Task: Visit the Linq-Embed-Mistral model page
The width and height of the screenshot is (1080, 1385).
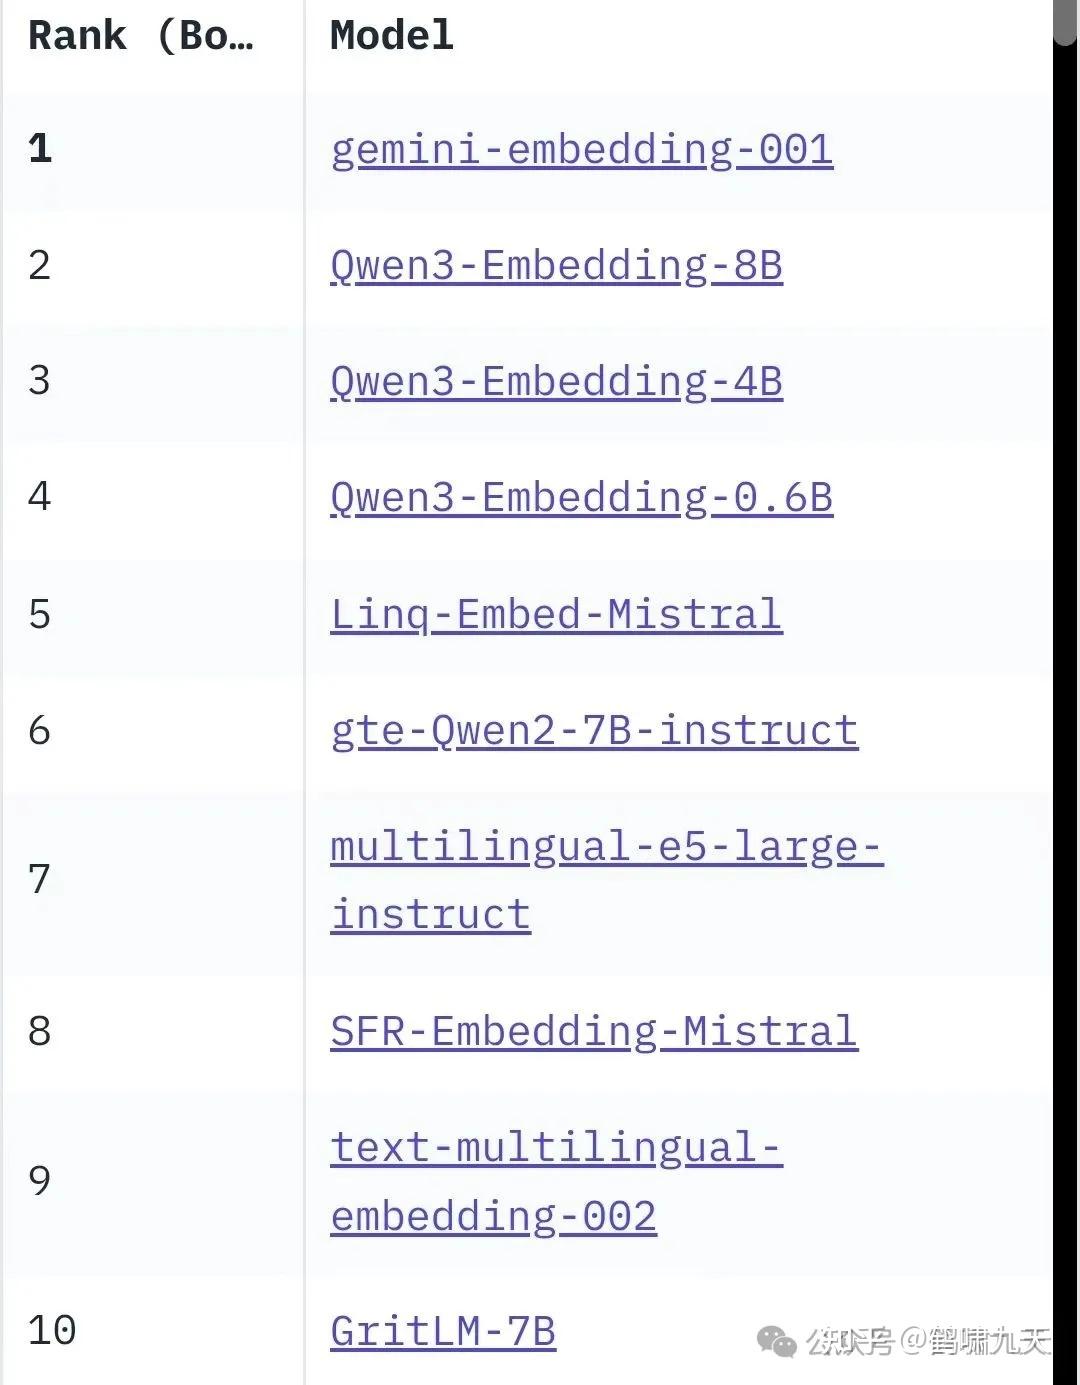Action: pyautogui.click(x=556, y=614)
